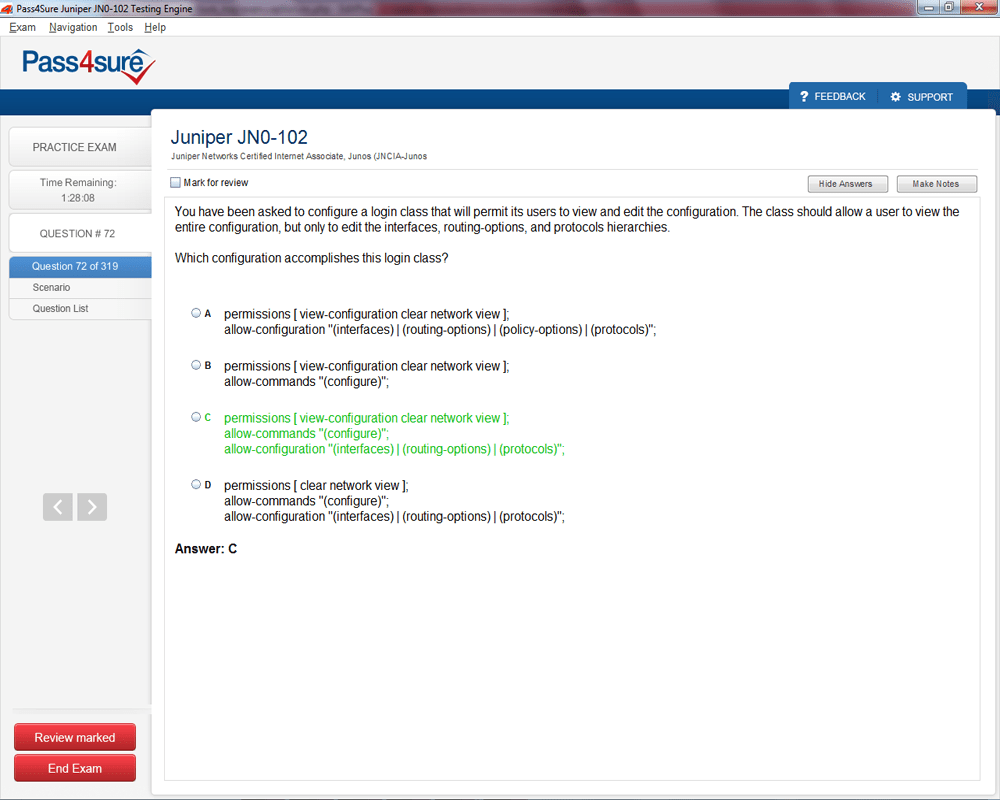Select answer option B radio button
Image resolution: width=1000 pixels, height=800 pixels.
pyautogui.click(x=196, y=365)
